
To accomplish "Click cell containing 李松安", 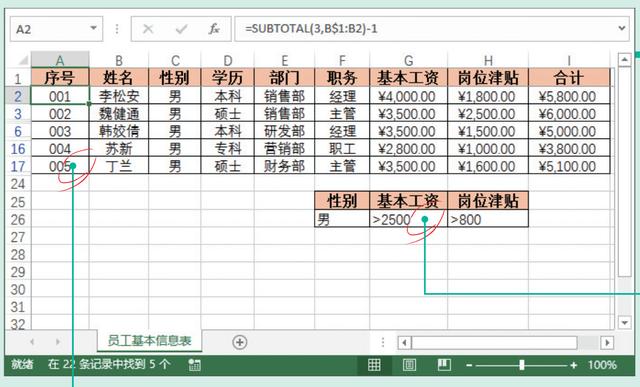I will pos(119,96).
